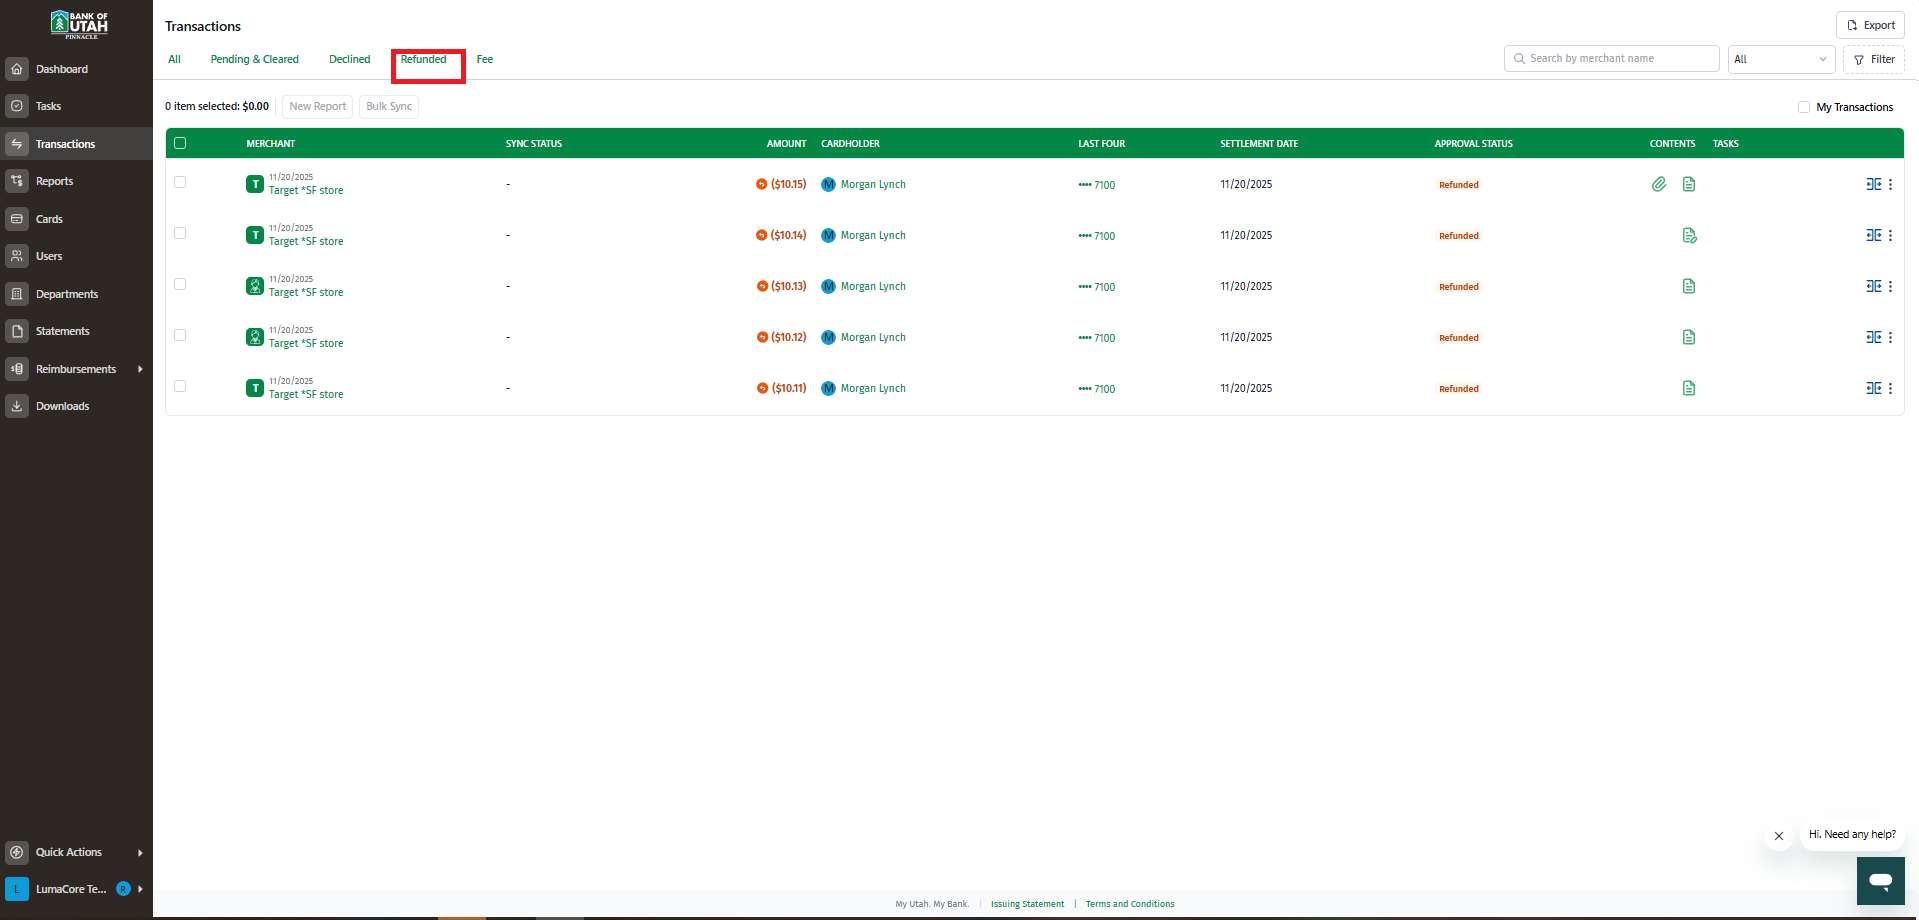The height and width of the screenshot is (920, 1919).
Task: Click Morgan Lynch on the ($10.15) row
Action: tap(873, 184)
